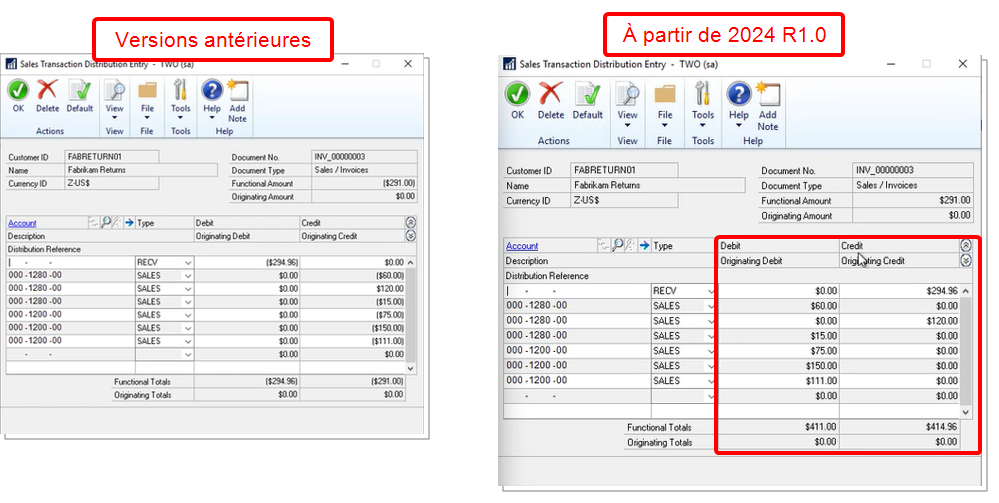This screenshot has height=503, width=999.
Task: Click Name field Fabrikam Returns in 2024 R1.0 window
Action: click(x=658, y=186)
